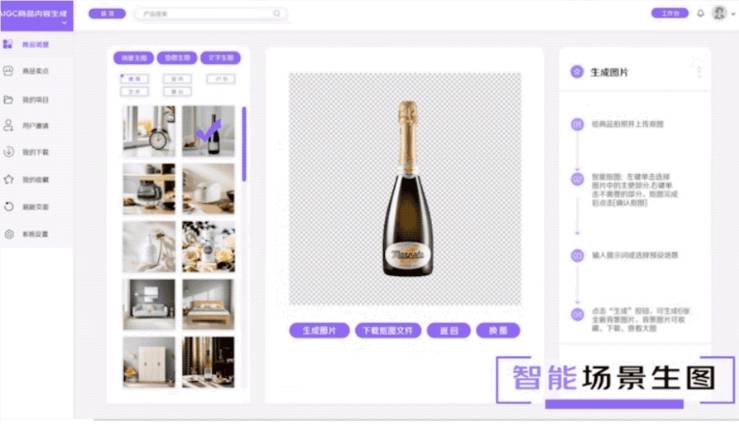Select the white appliance kitchen scene thumbnail

click(208, 189)
